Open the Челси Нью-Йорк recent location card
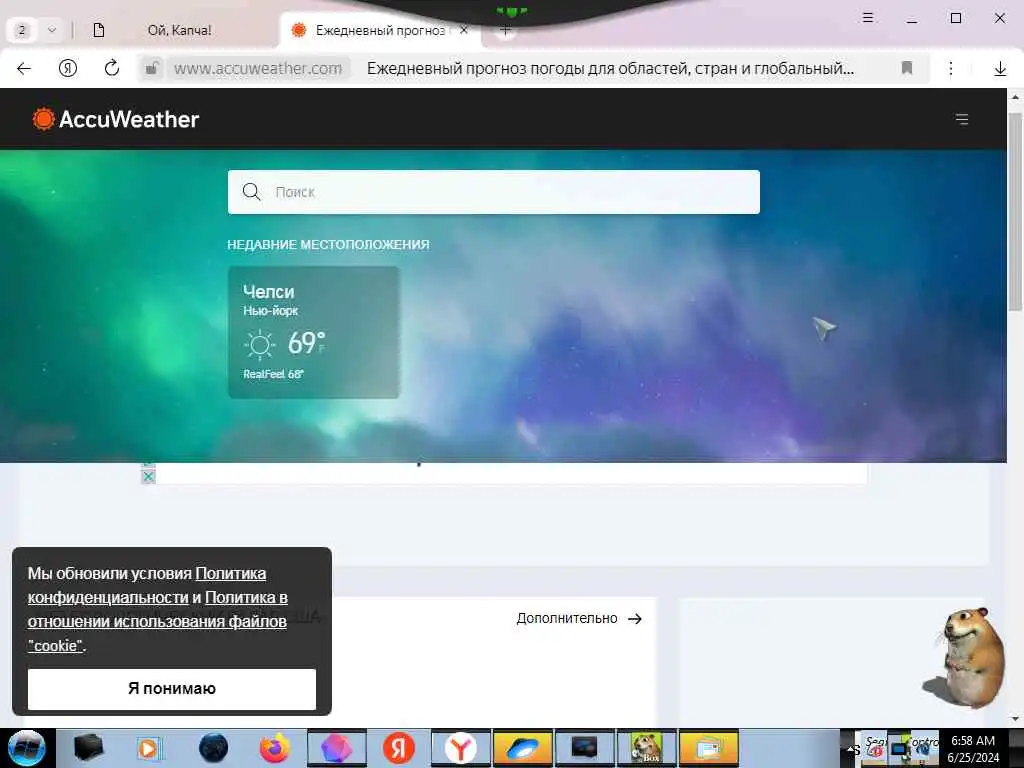Image resolution: width=1024 pixels, height=768 pixels. 313,332
